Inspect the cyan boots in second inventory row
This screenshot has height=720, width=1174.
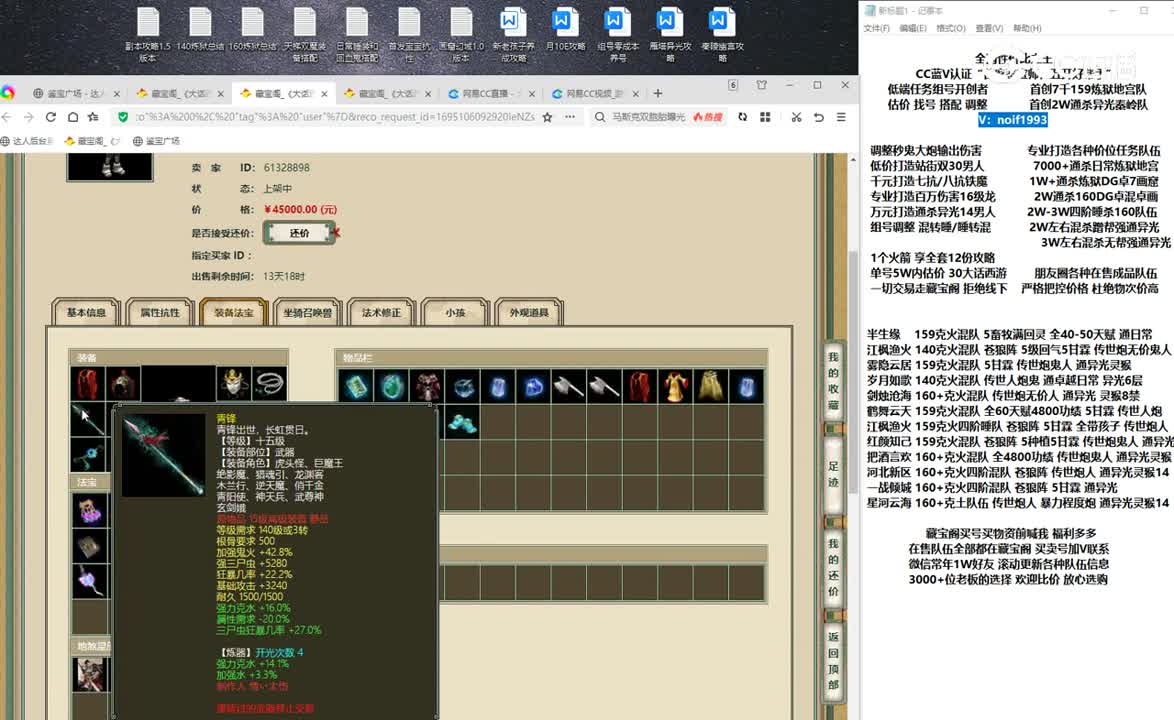tap(462, 423)
